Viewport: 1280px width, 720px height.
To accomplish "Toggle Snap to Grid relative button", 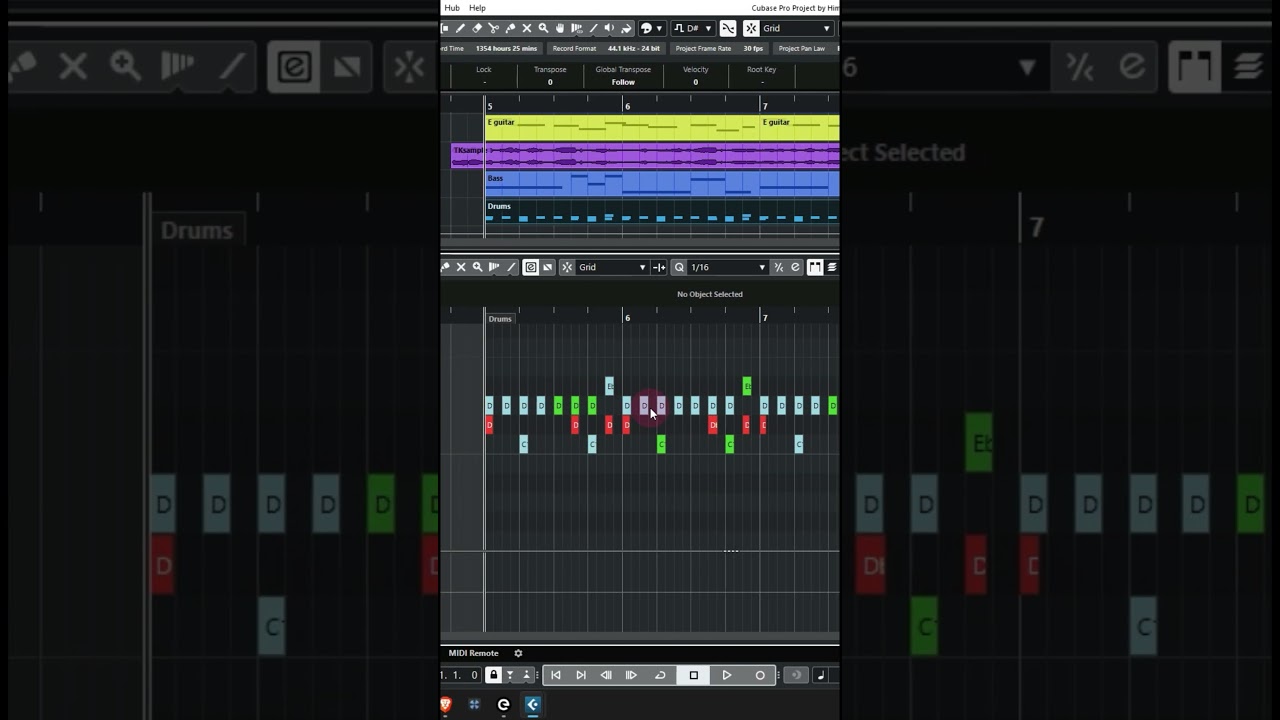I will tap(659, 267).
